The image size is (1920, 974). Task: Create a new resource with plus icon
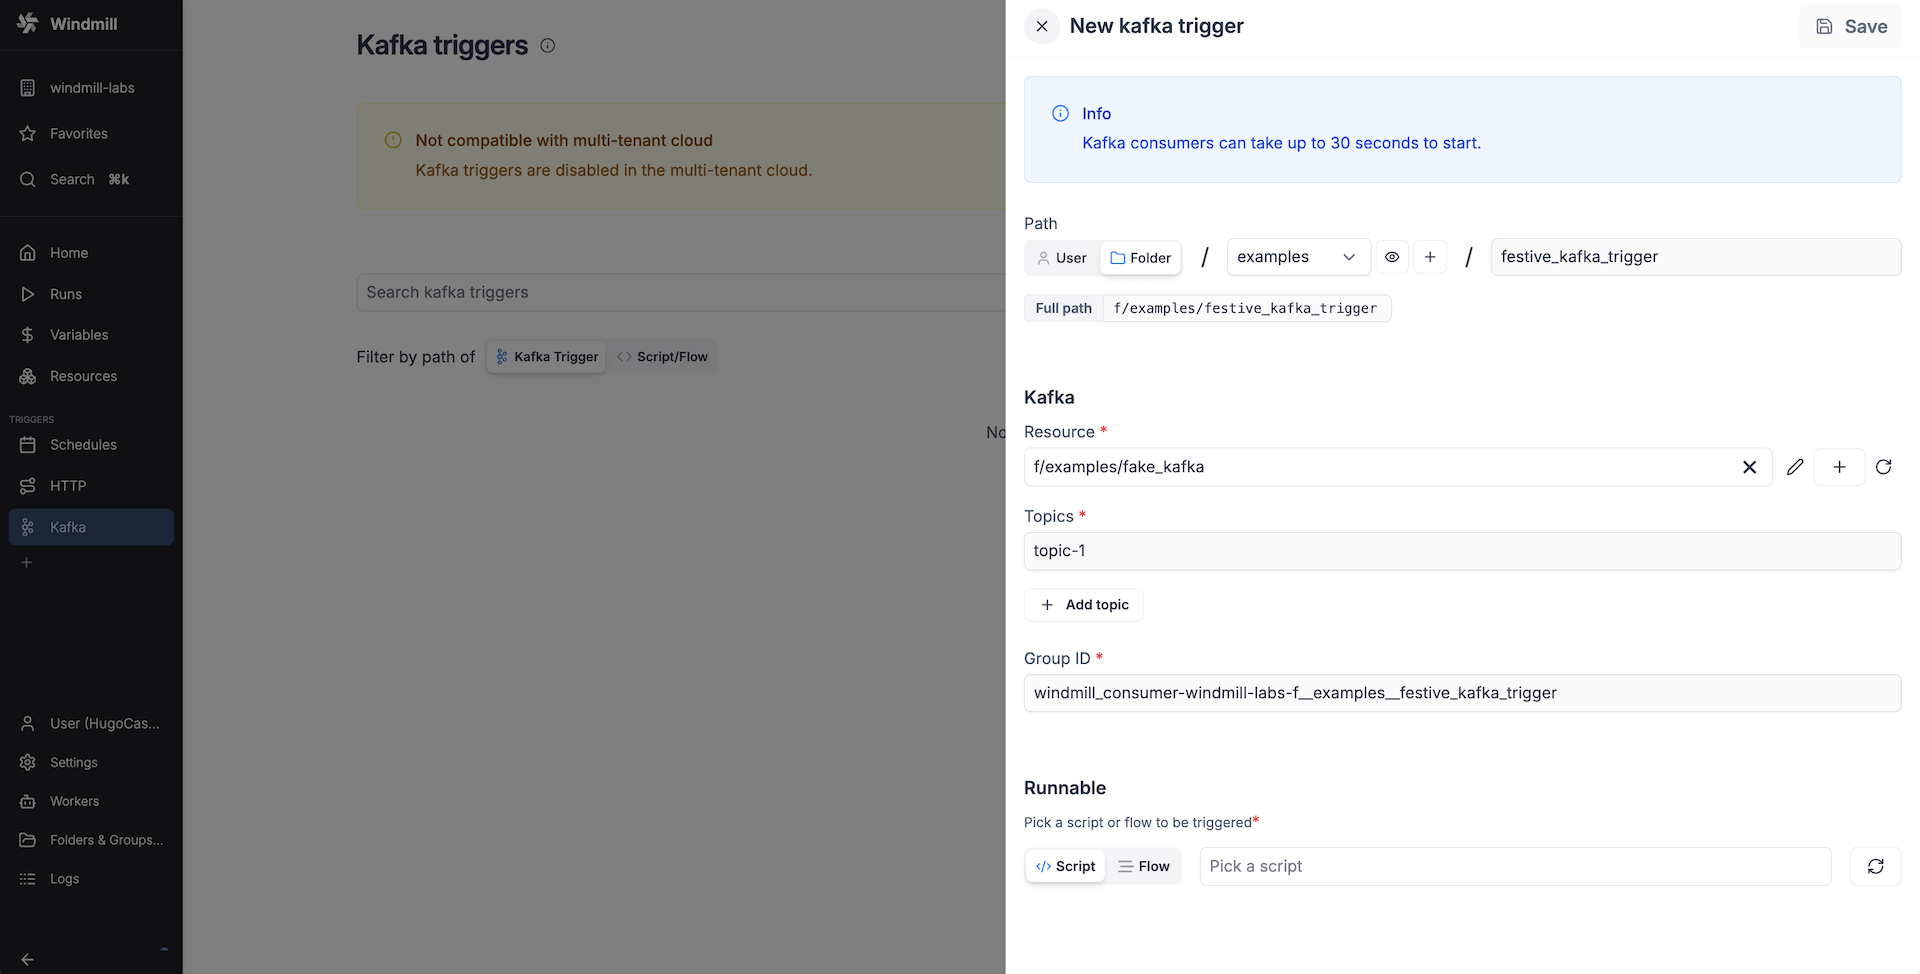tap(1839, 466)
